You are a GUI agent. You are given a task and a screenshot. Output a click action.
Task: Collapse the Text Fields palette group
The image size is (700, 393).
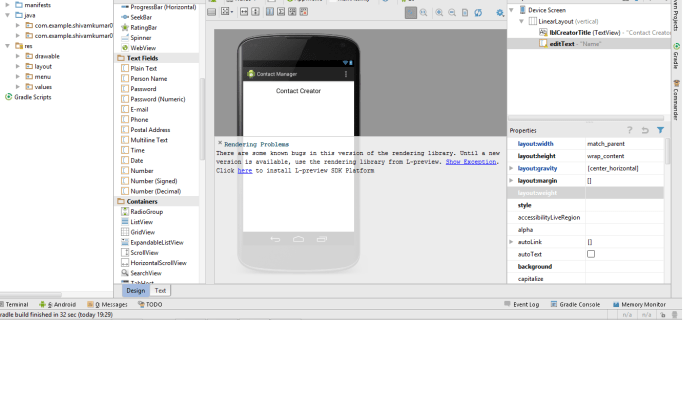pos(138,58)
